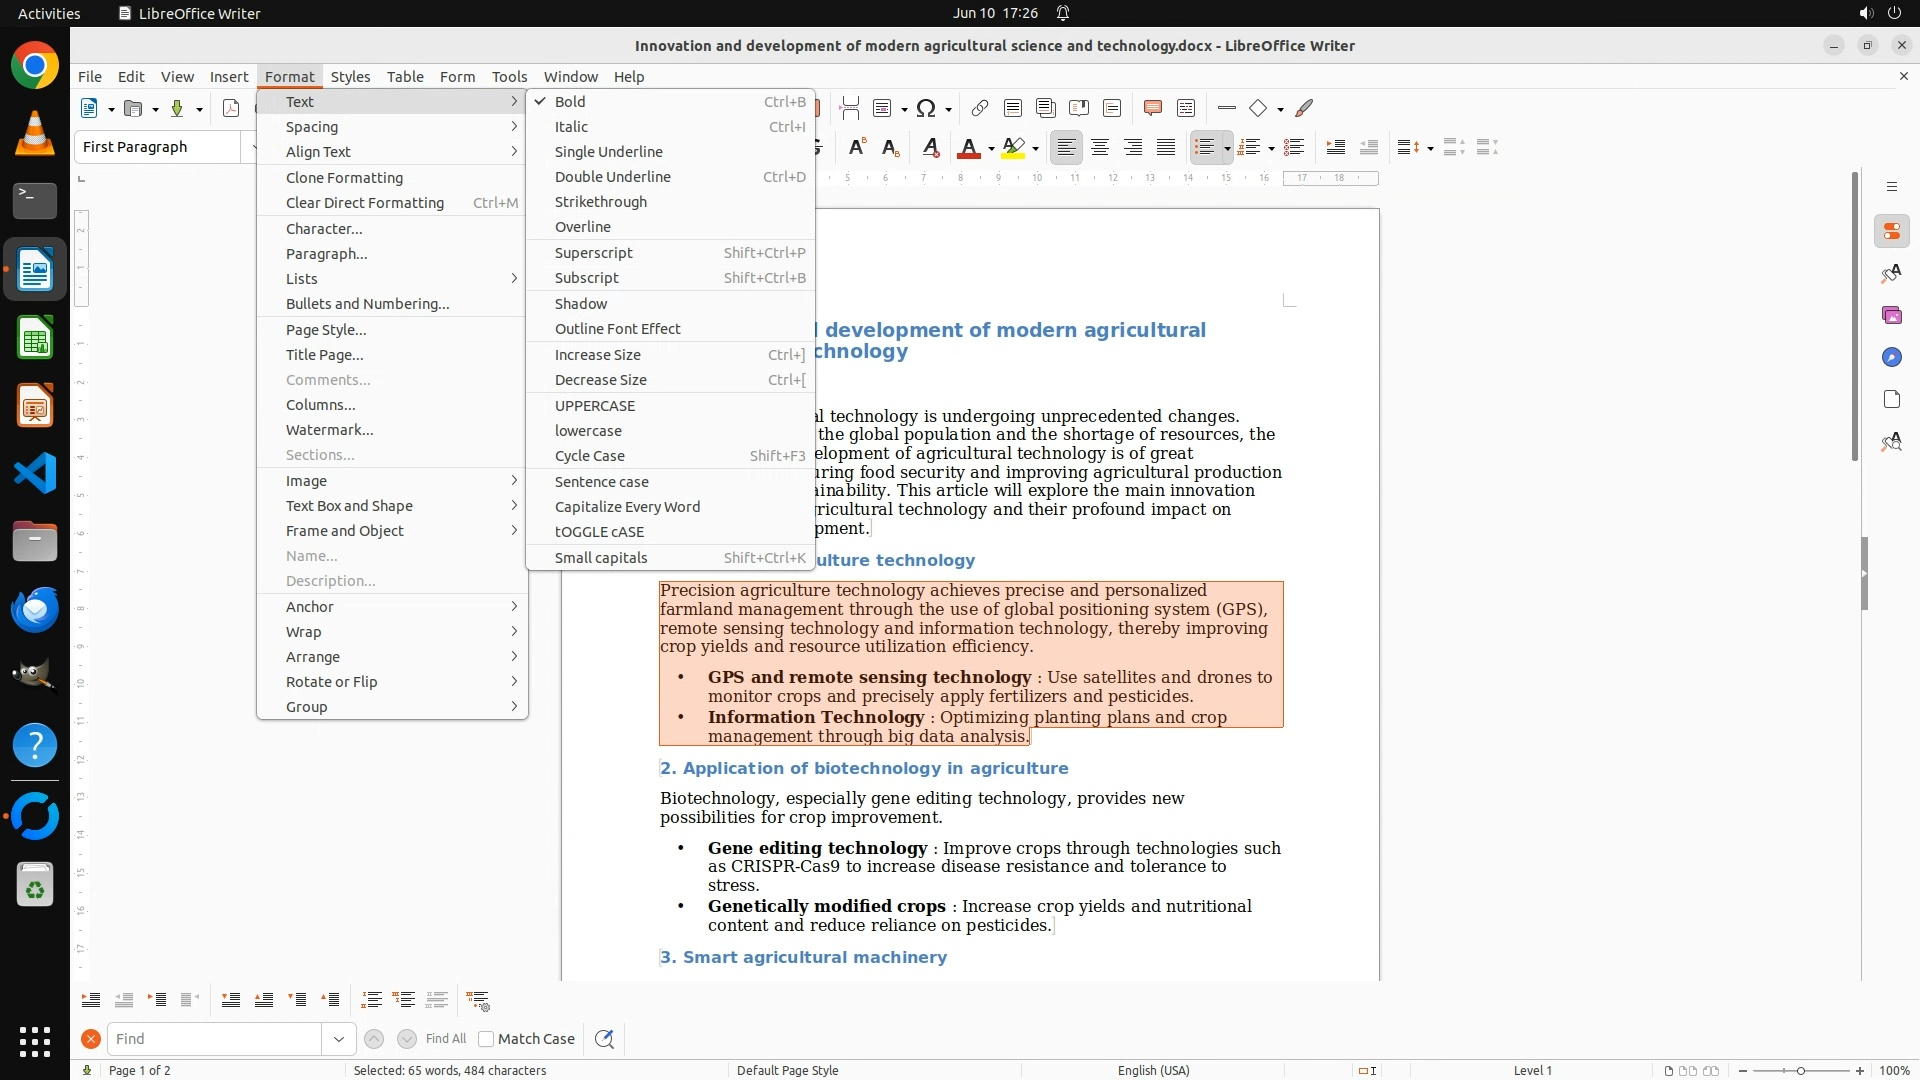Toggle Italic in the Text submenu
The image size is (1920, 1080).
click(x=571, y=127)
